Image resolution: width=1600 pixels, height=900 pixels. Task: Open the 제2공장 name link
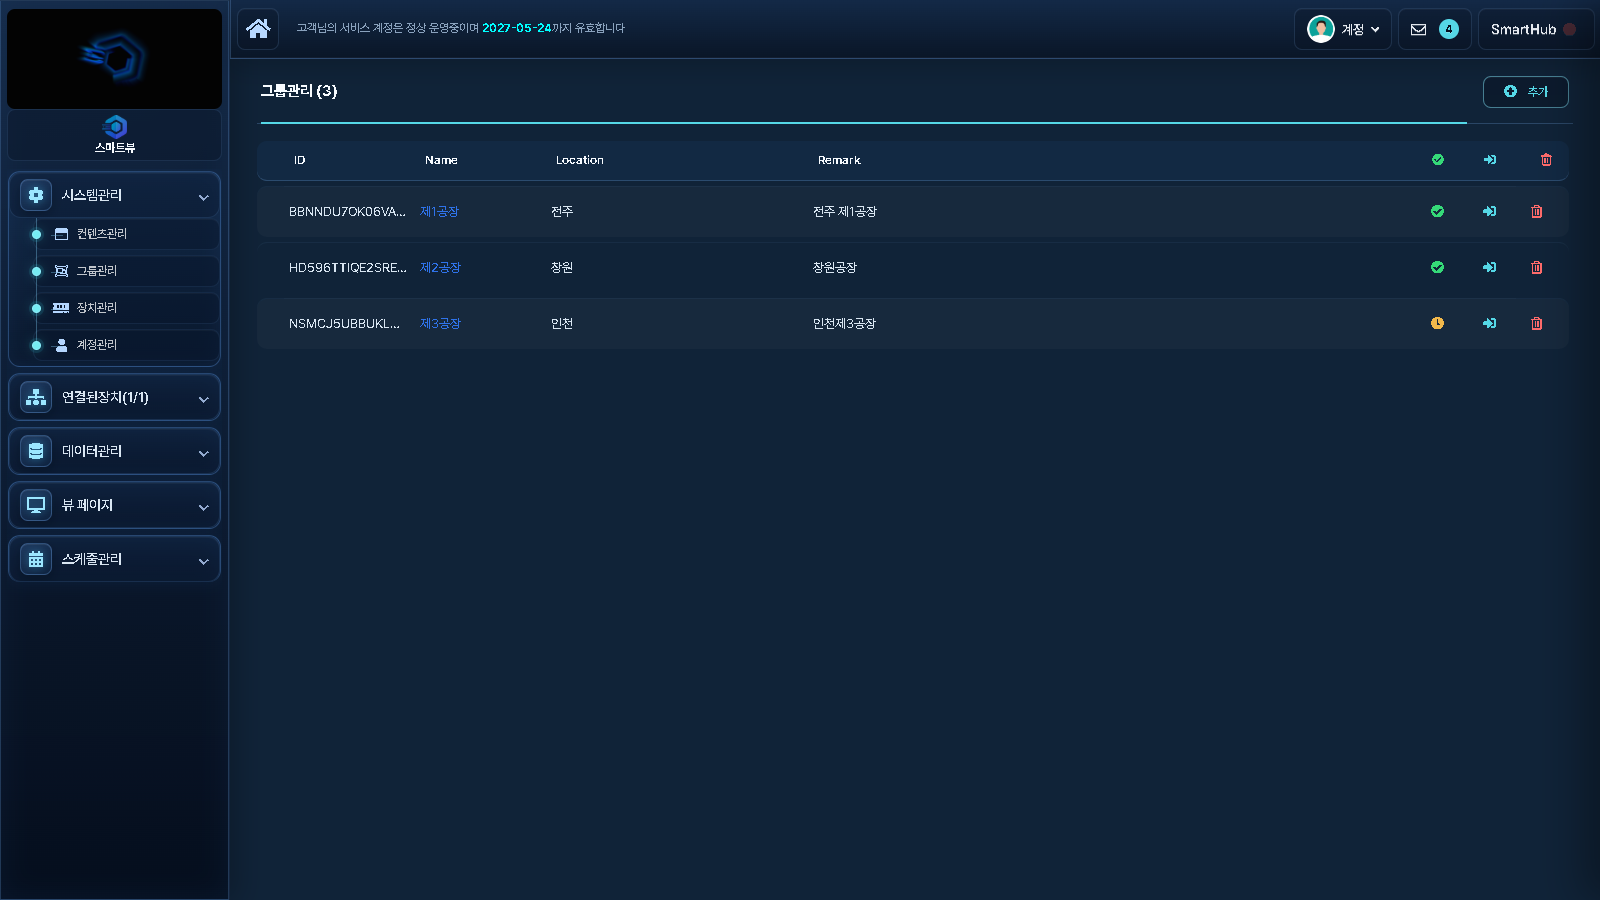[x=440, y=267]
